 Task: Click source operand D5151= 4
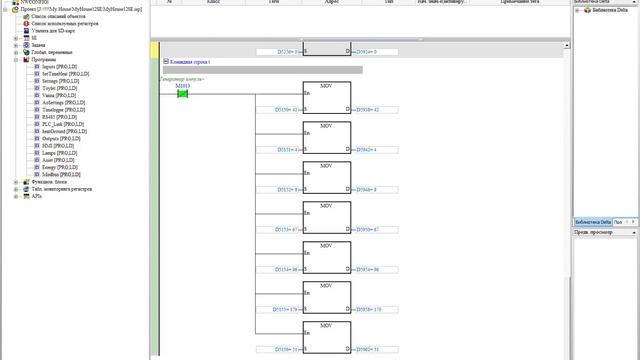click(279, 150)
